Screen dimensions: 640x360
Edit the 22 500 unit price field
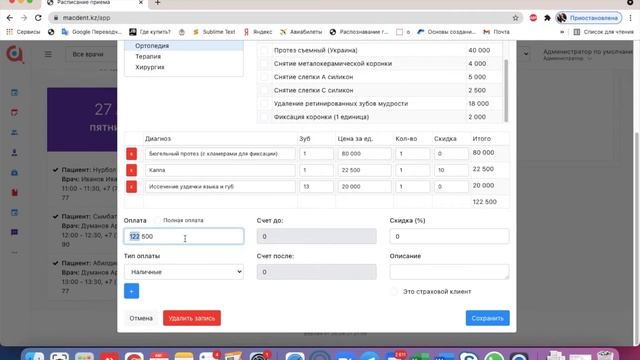tap(364, 170)
